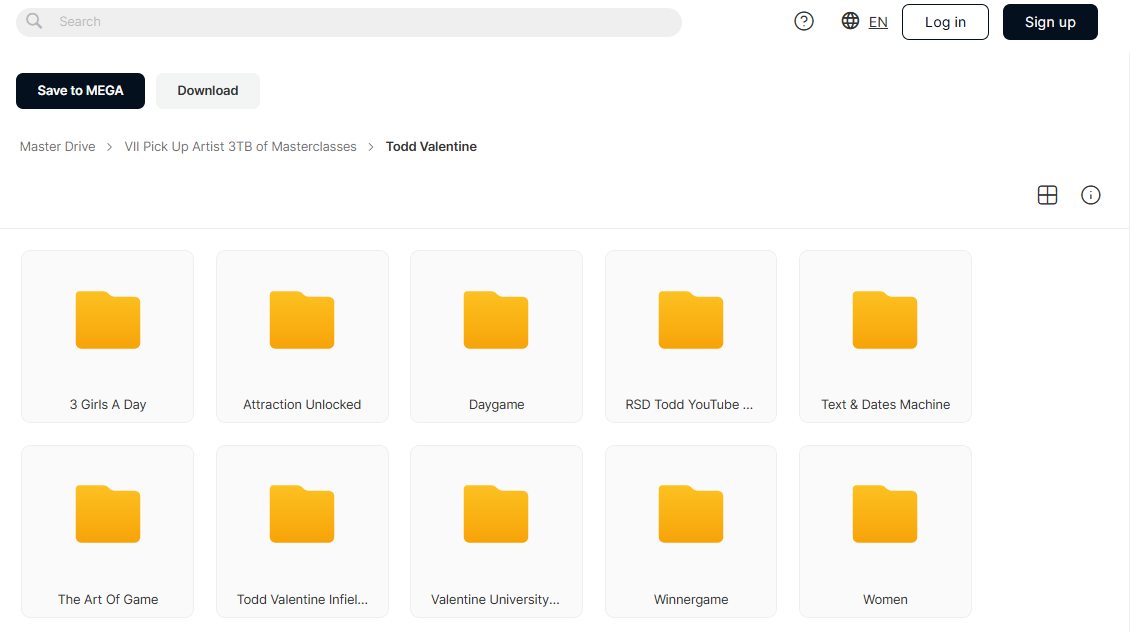The height and width of the screenshot is (632, 1130).
Task: Open the Text & Dates Machine folder icon
Action: 885,320
